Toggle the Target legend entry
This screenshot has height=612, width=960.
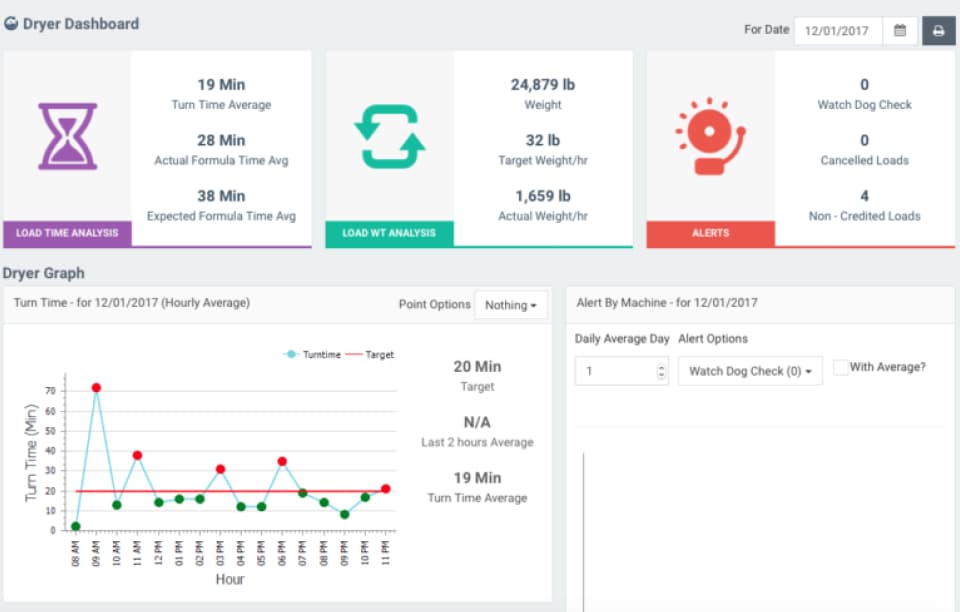370,354
